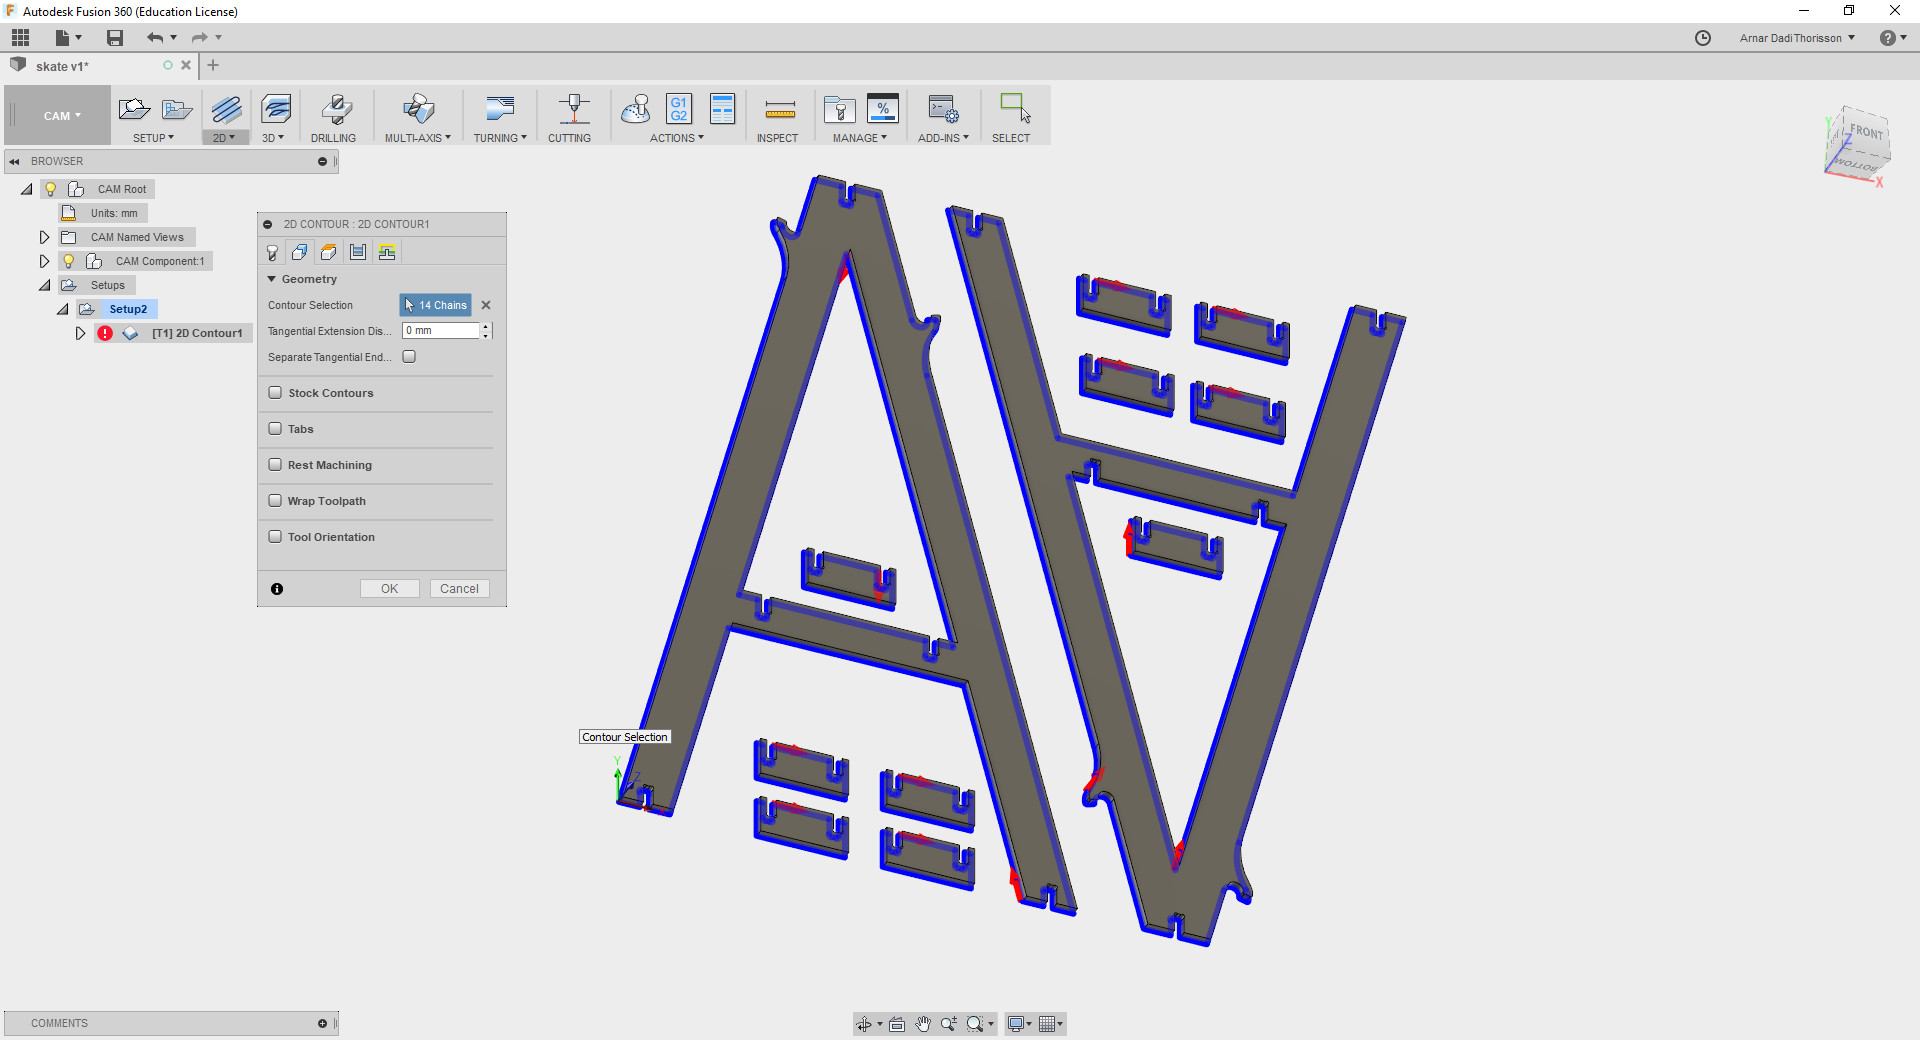
Task: Click the G1 G2 Post Process icon
Action: pyautogui.click(x=679, y=109)
